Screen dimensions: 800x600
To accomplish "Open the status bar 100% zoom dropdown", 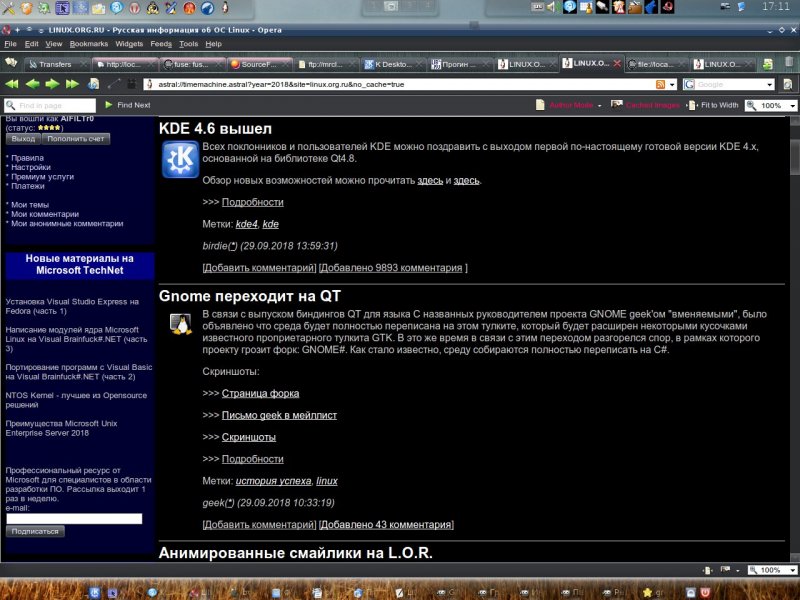I will pyautogui.click(x=792, y=570).
